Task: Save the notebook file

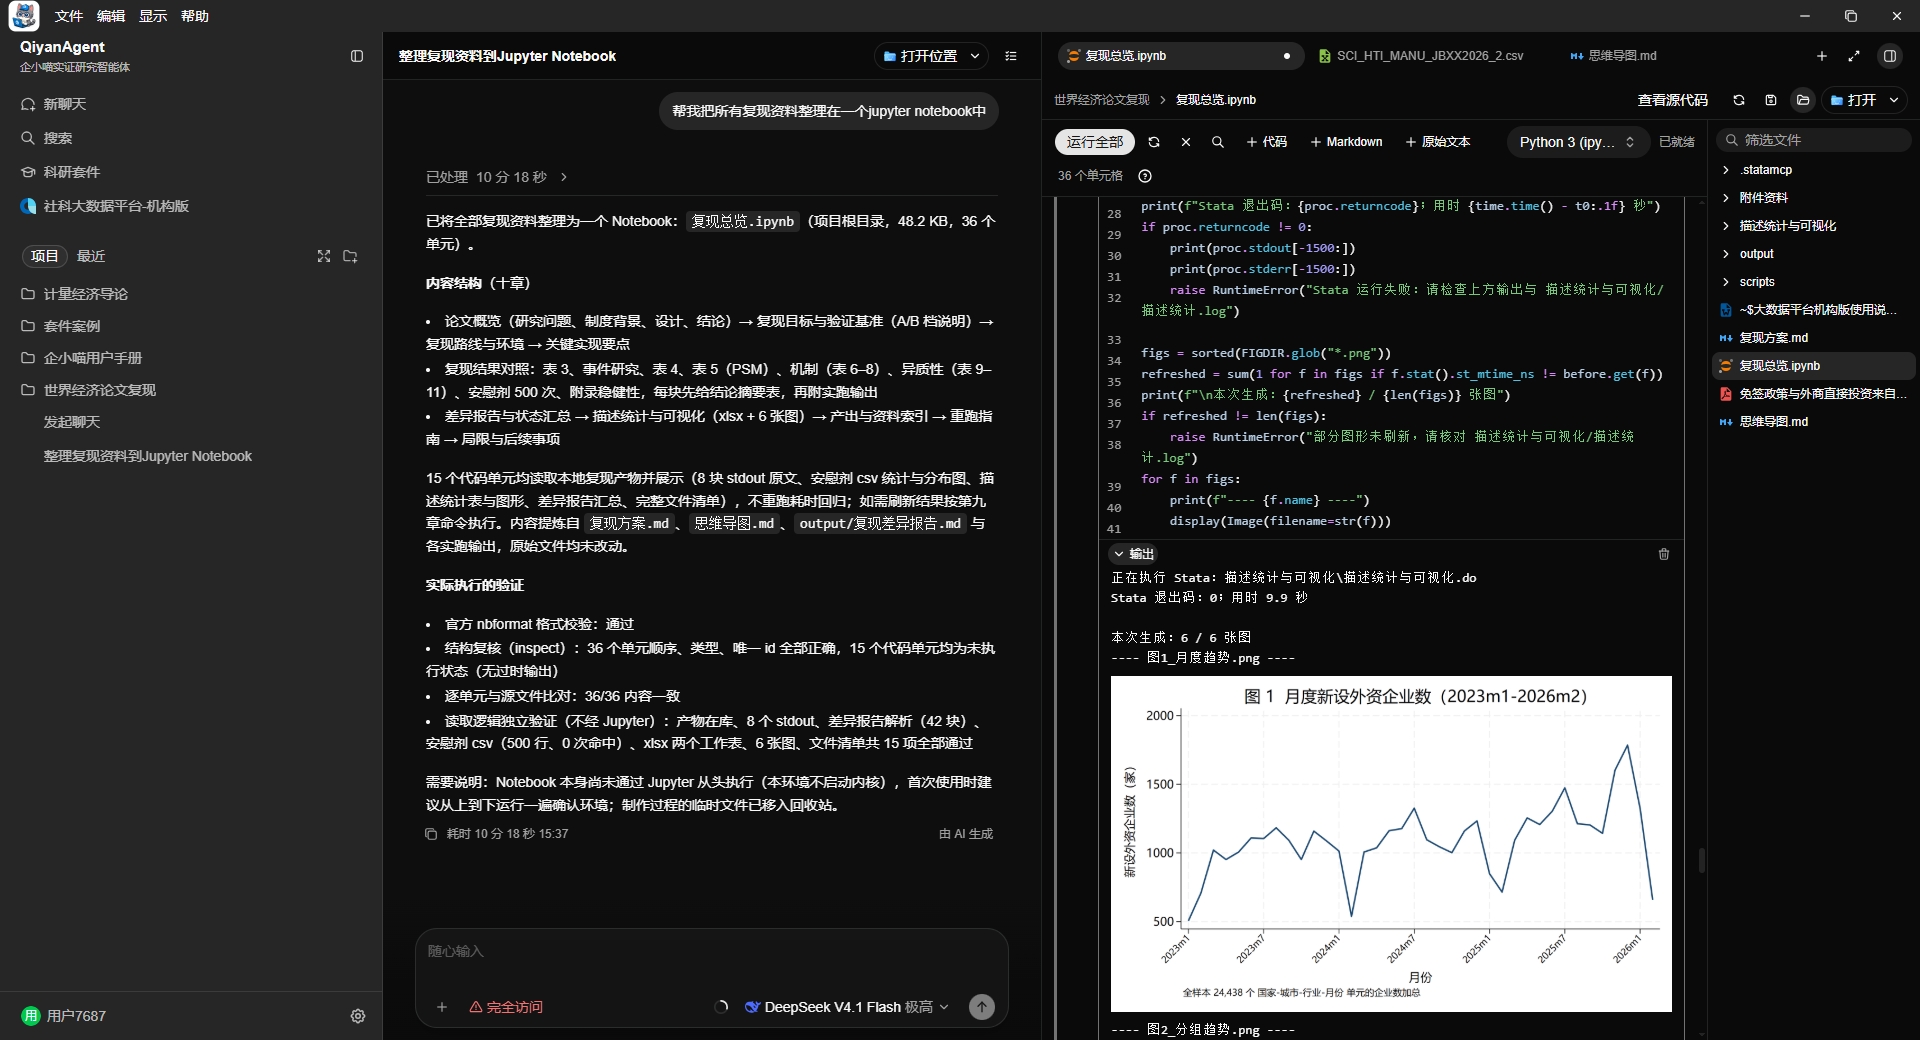Action: 1771,100
